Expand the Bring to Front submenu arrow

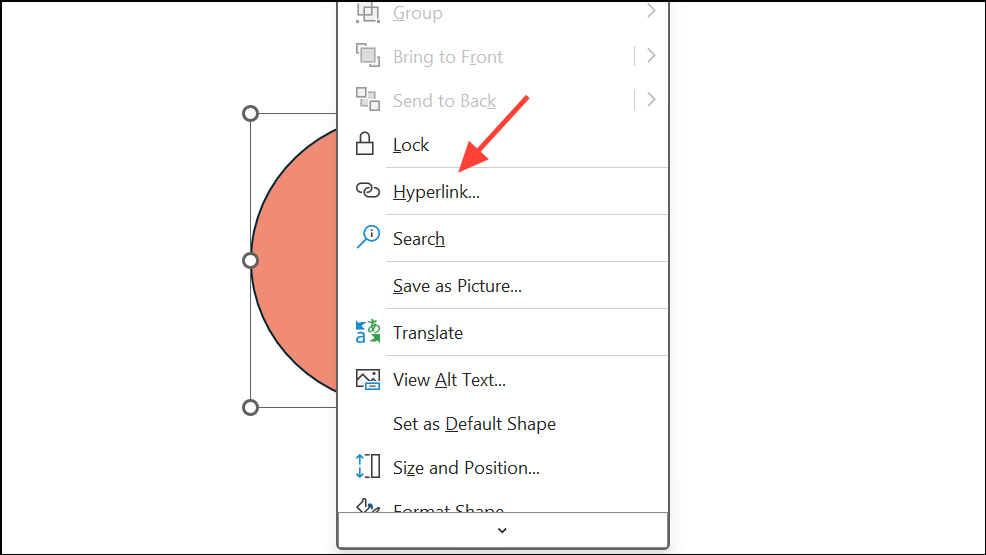651,56
